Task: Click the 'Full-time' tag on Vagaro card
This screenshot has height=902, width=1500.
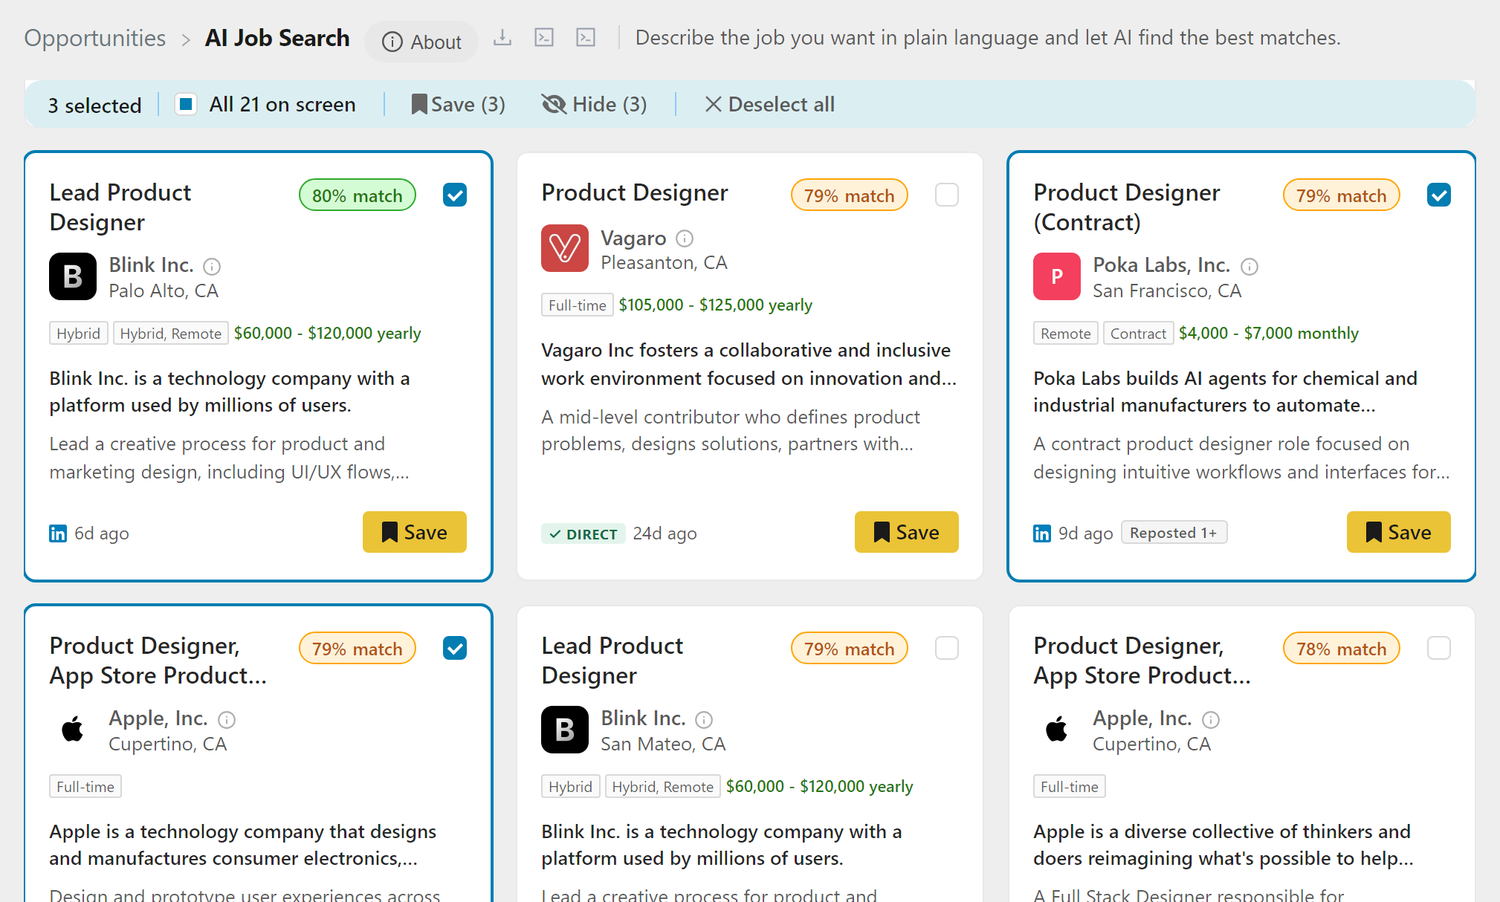Action: [x=577, y=305]
